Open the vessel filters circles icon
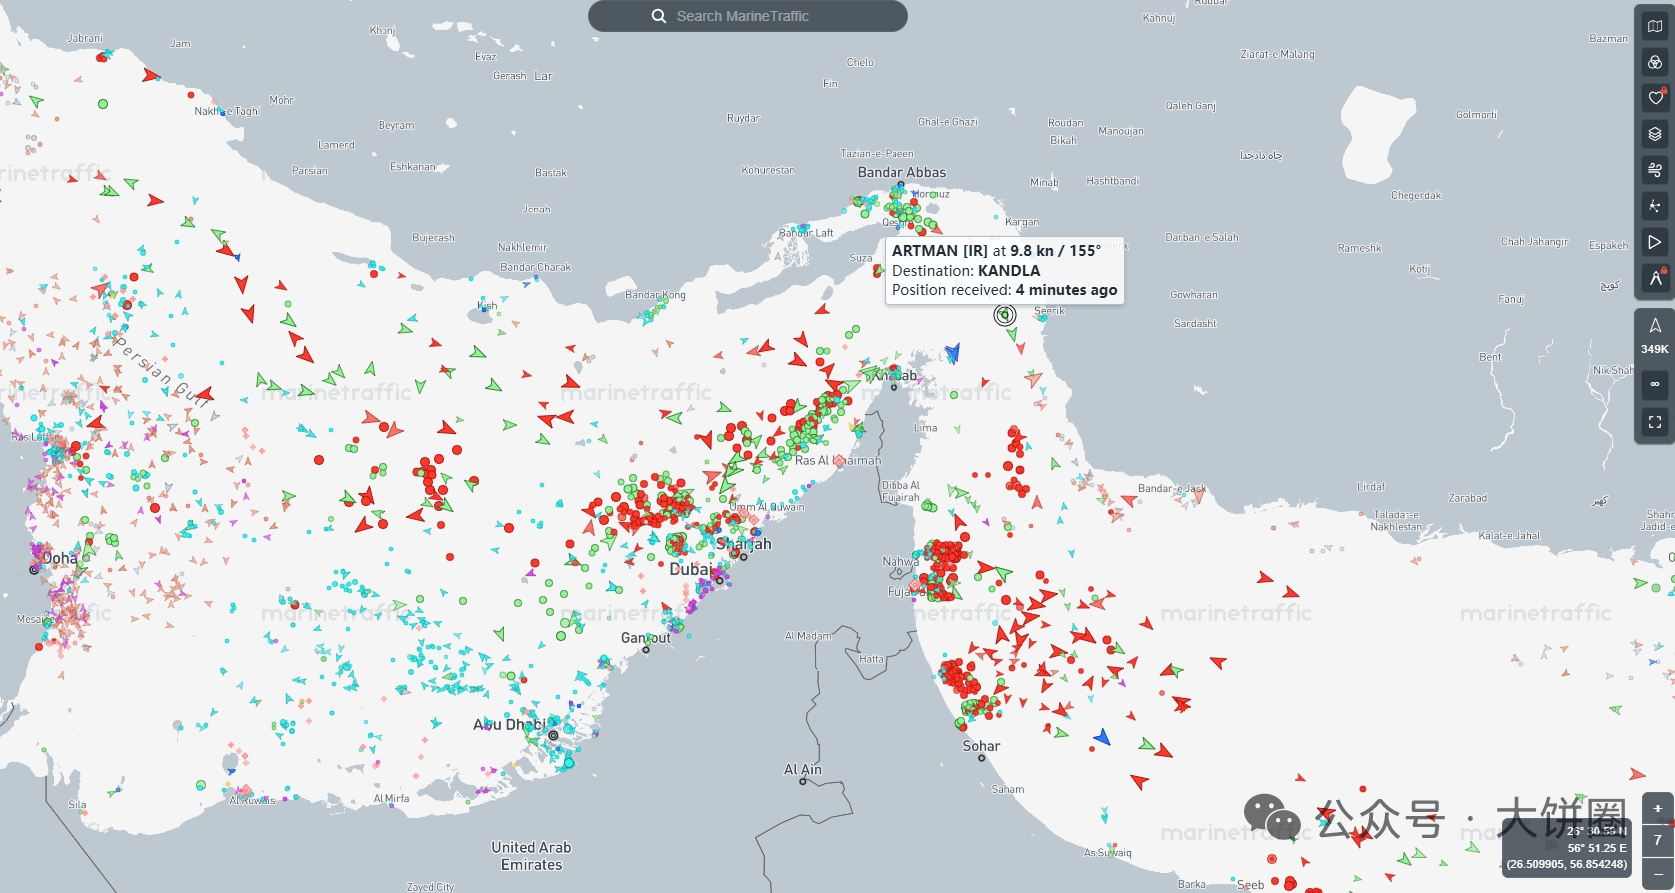The width and height of the screenshot is (1675, 893). pyautogui.click(x=1655, y=62)
